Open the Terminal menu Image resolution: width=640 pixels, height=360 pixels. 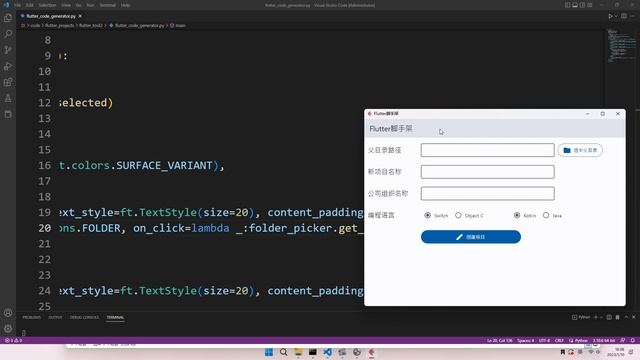point(107,5)
